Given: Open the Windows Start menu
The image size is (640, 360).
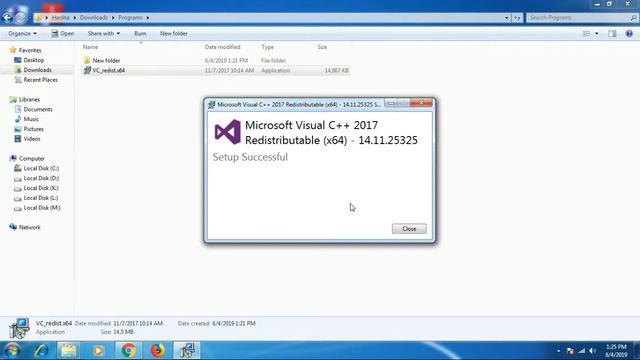Looking at the screenshot, I should point(12,350).
